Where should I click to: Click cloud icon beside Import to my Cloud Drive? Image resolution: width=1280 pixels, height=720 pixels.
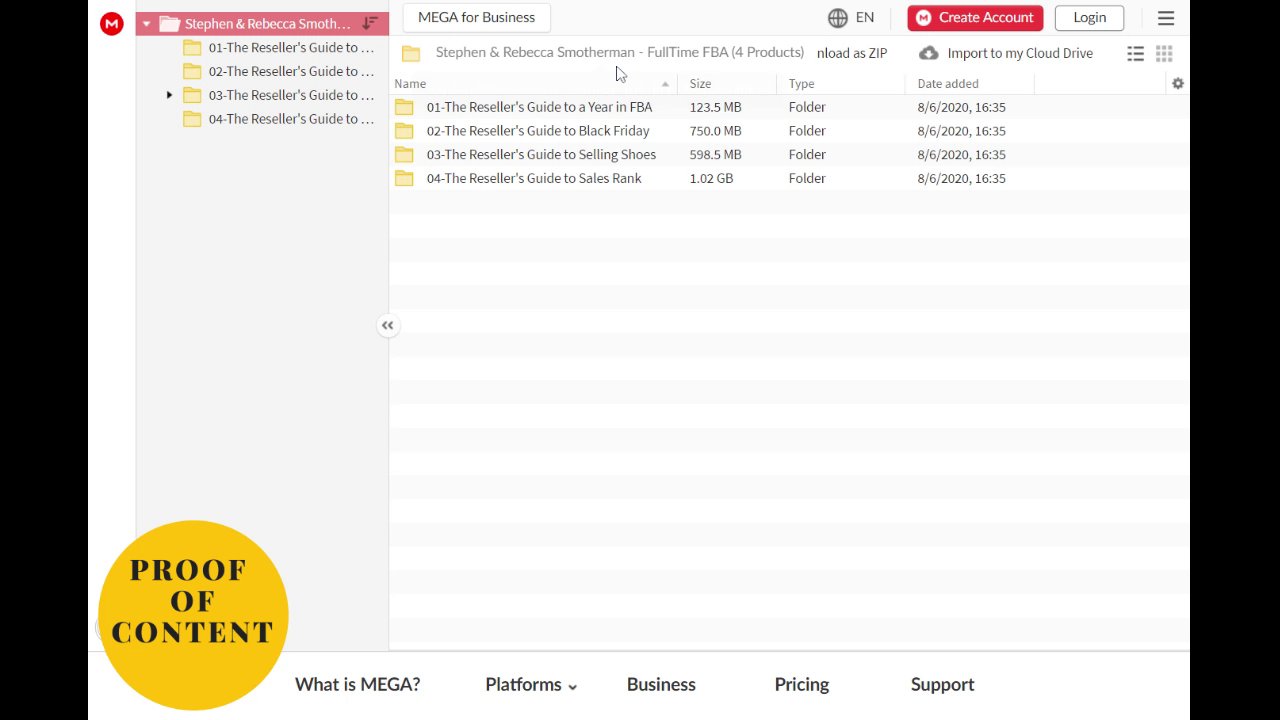pyautogui.click(x=929, y=54)
